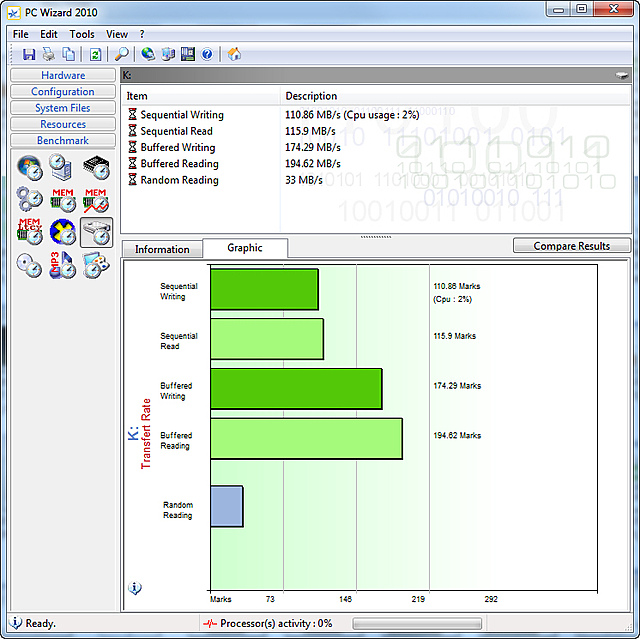
Task: Click the Processor(s) activity status text
Action: [276, 623]
